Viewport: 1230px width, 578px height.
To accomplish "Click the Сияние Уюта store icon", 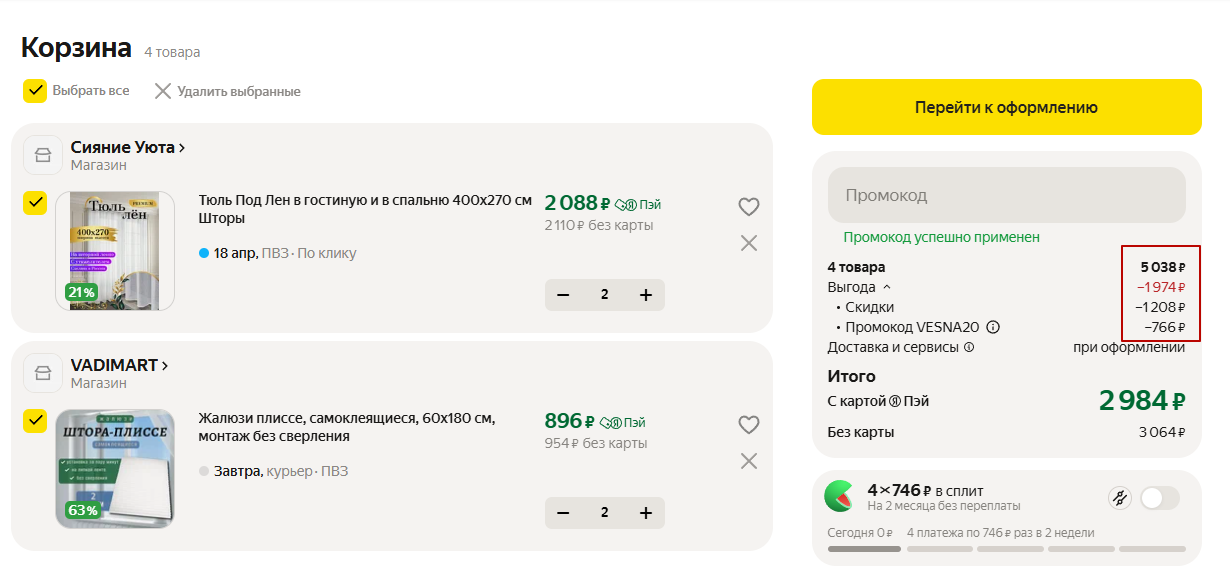I will [42, 155].
